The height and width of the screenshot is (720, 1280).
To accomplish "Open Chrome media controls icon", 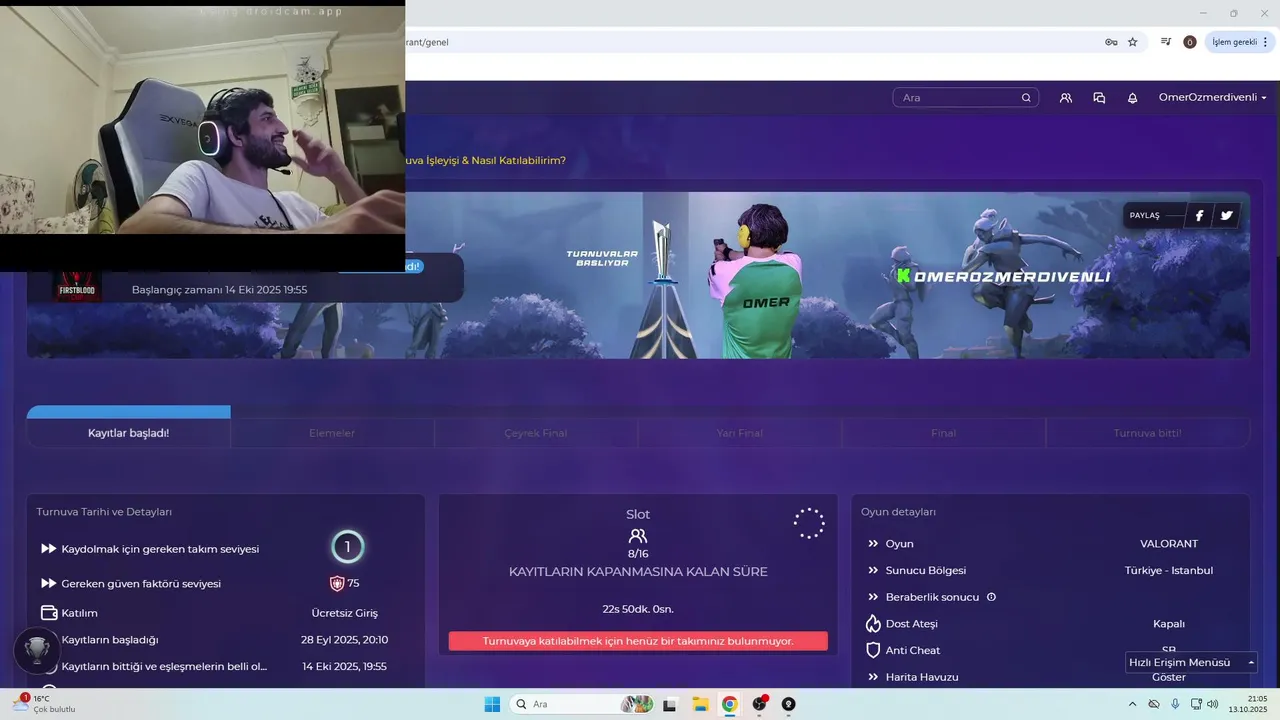I will tap(1166, 42).
